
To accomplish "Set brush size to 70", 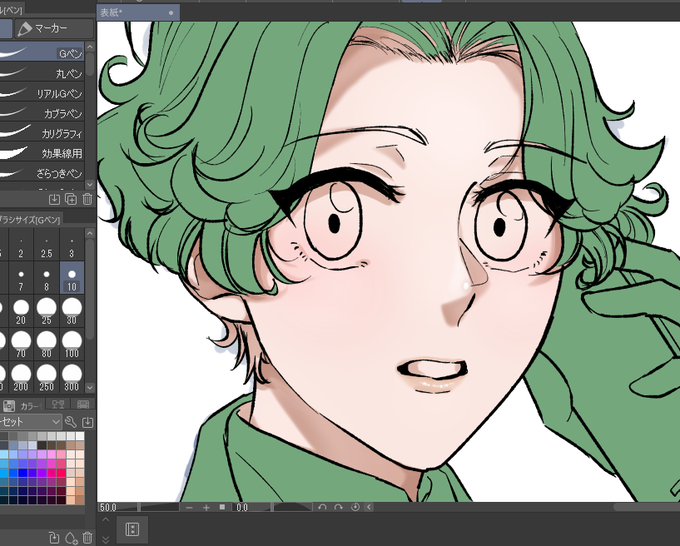I will (21, 344).
